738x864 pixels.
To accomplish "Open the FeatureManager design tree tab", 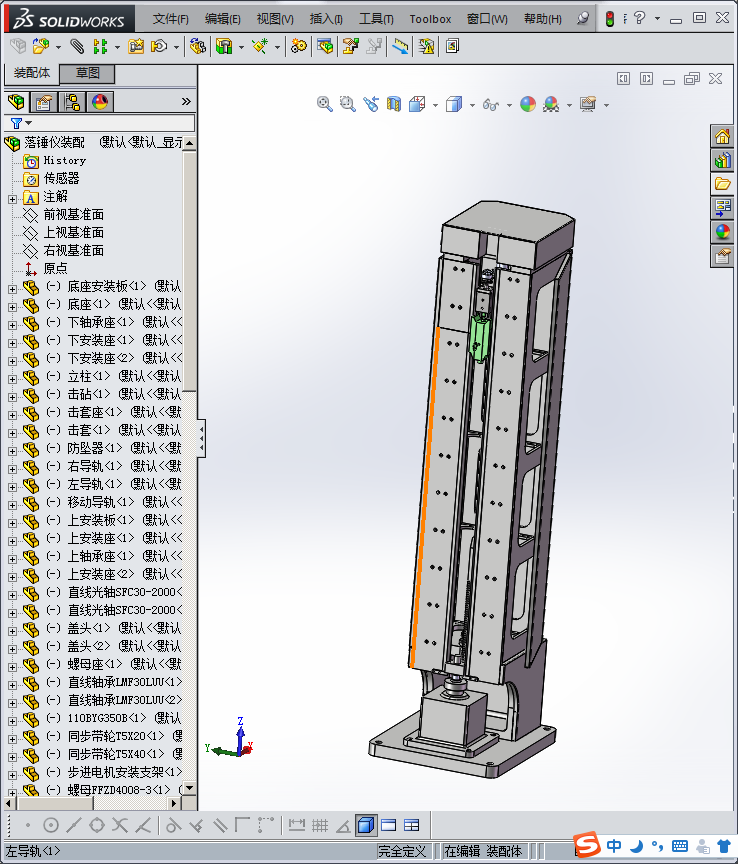I will (17, 101).
